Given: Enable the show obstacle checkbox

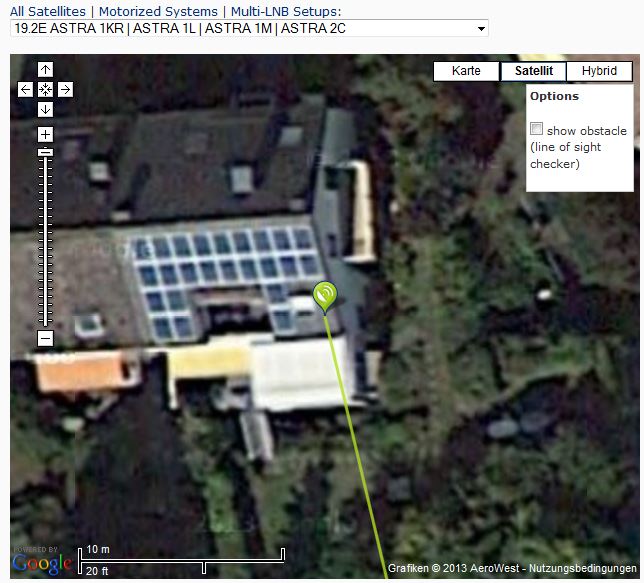Looking at the screenshot, I should 536,129.
